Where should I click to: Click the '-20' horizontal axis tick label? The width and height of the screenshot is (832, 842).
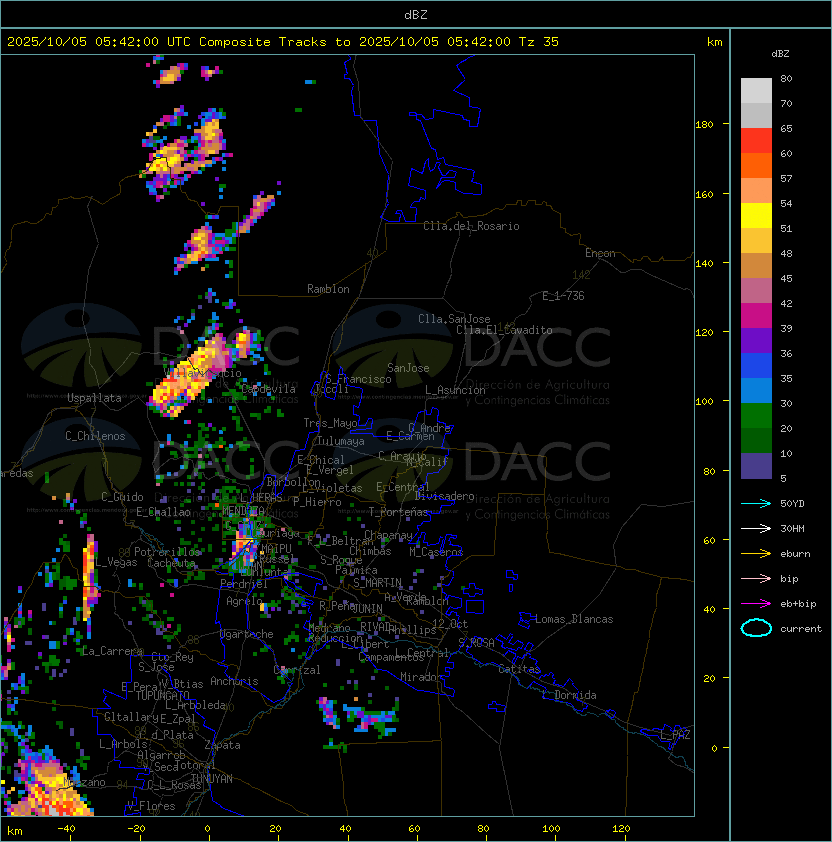coord(136,829)
